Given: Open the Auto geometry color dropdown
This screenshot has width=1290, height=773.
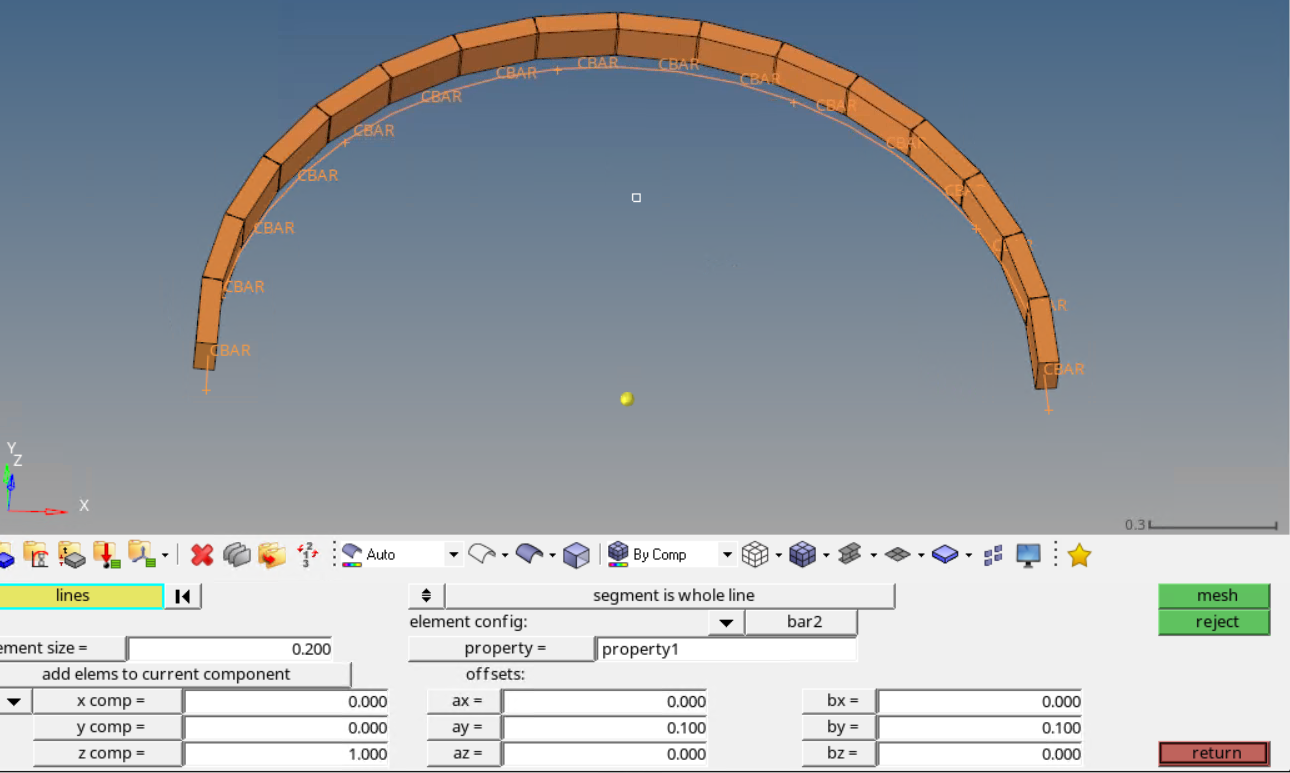Looking at the screenshot, I should pos(453,554).
